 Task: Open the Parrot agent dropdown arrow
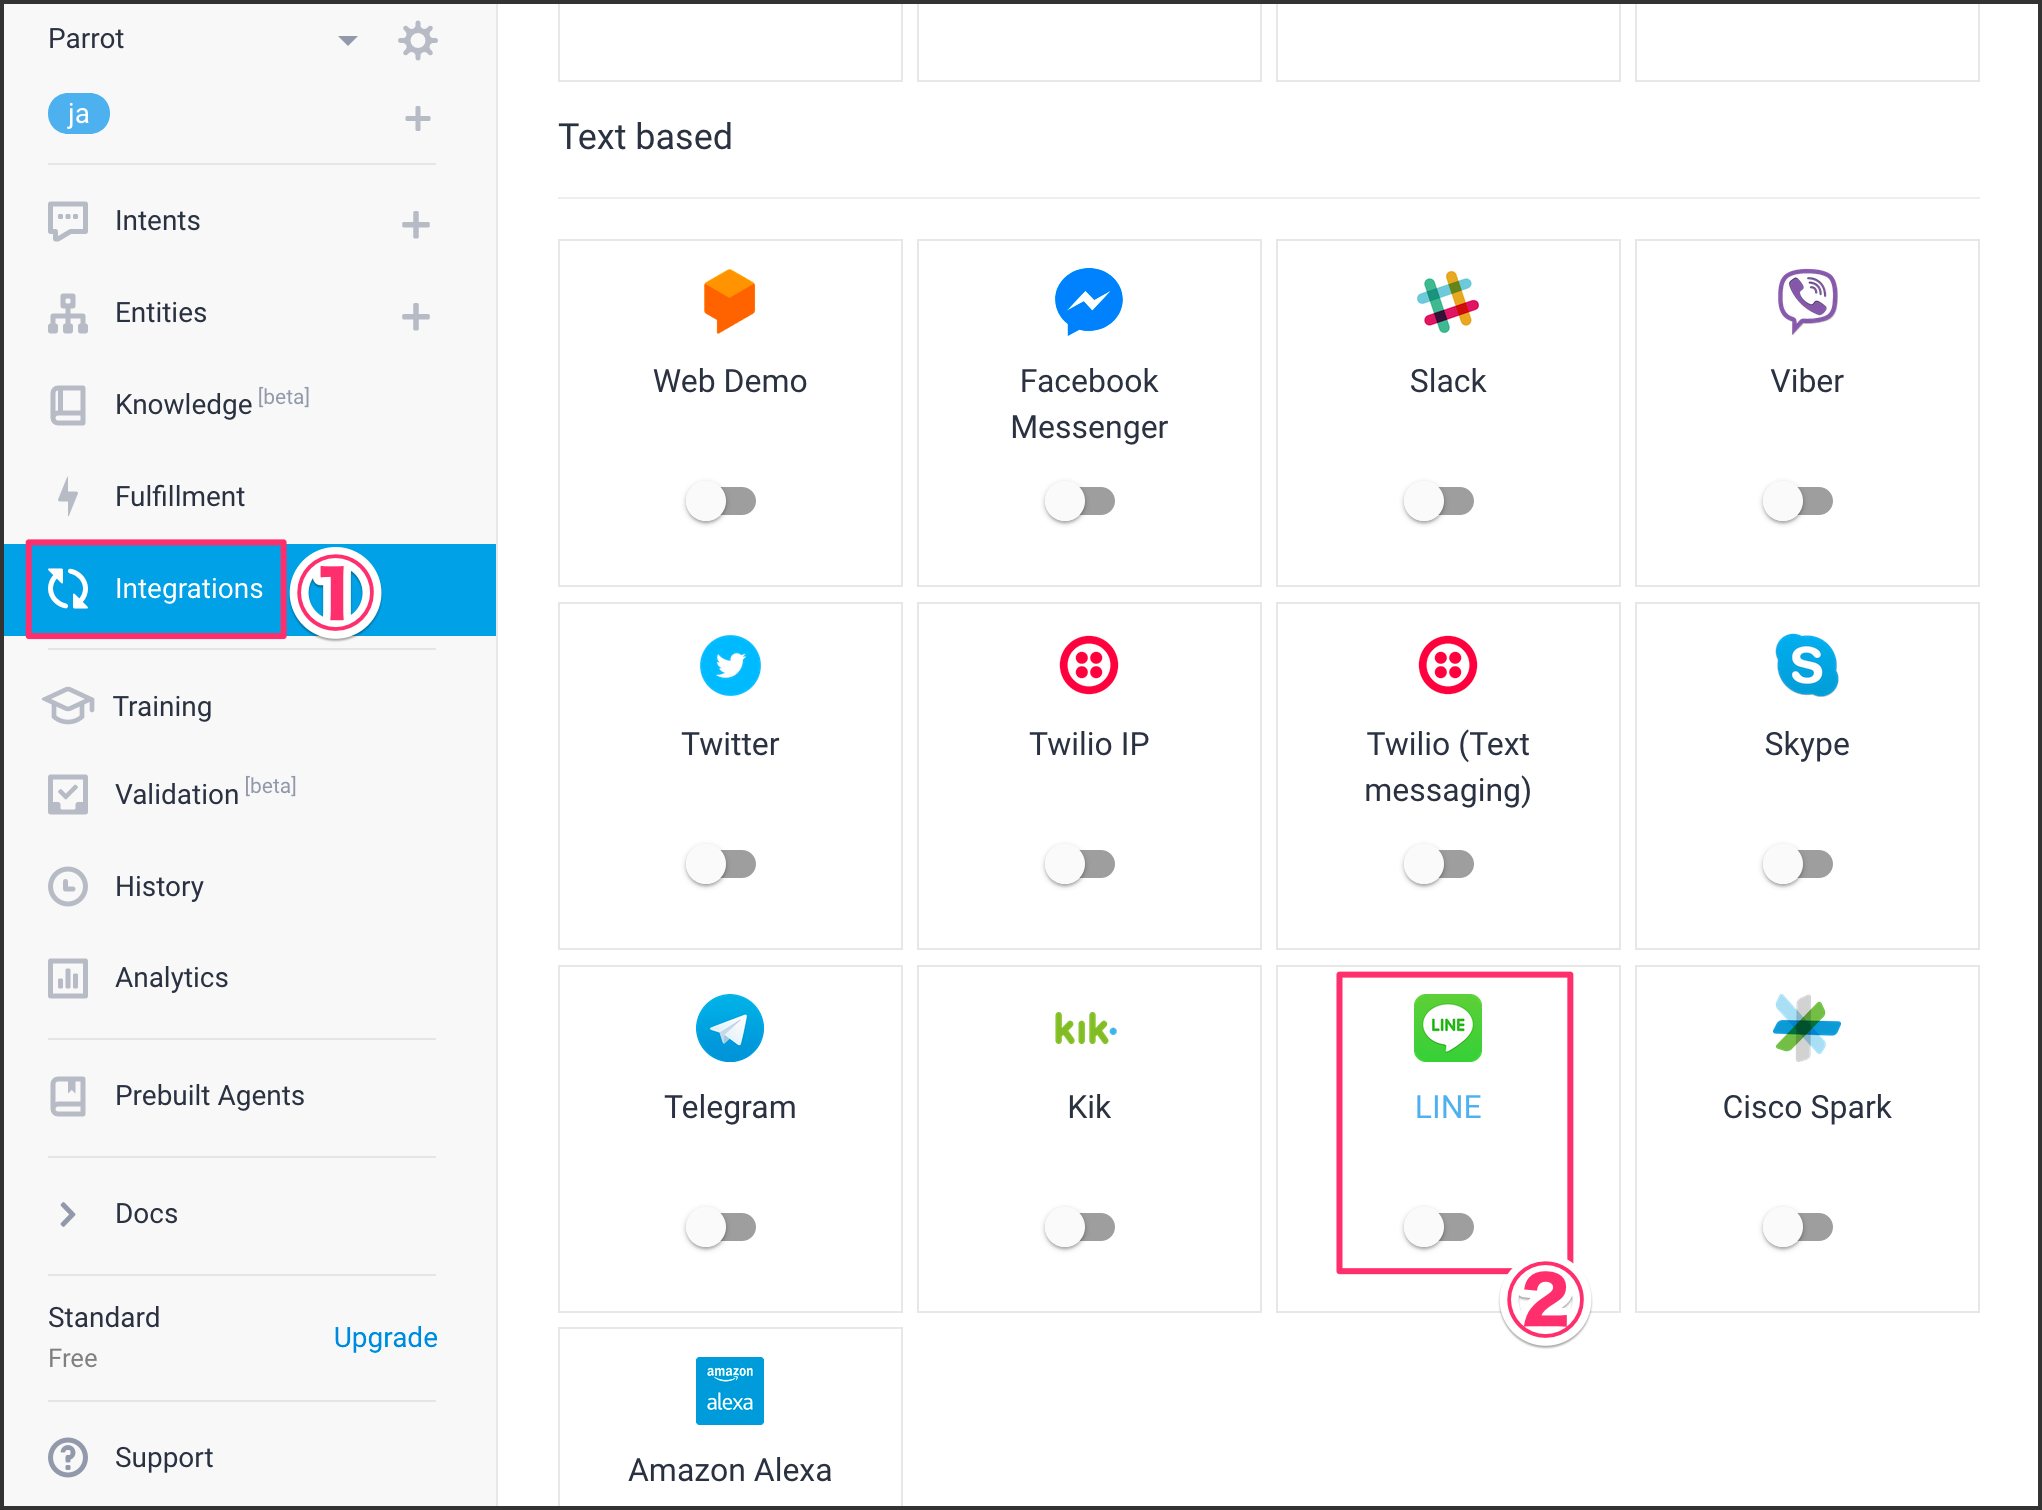point(347,41)
